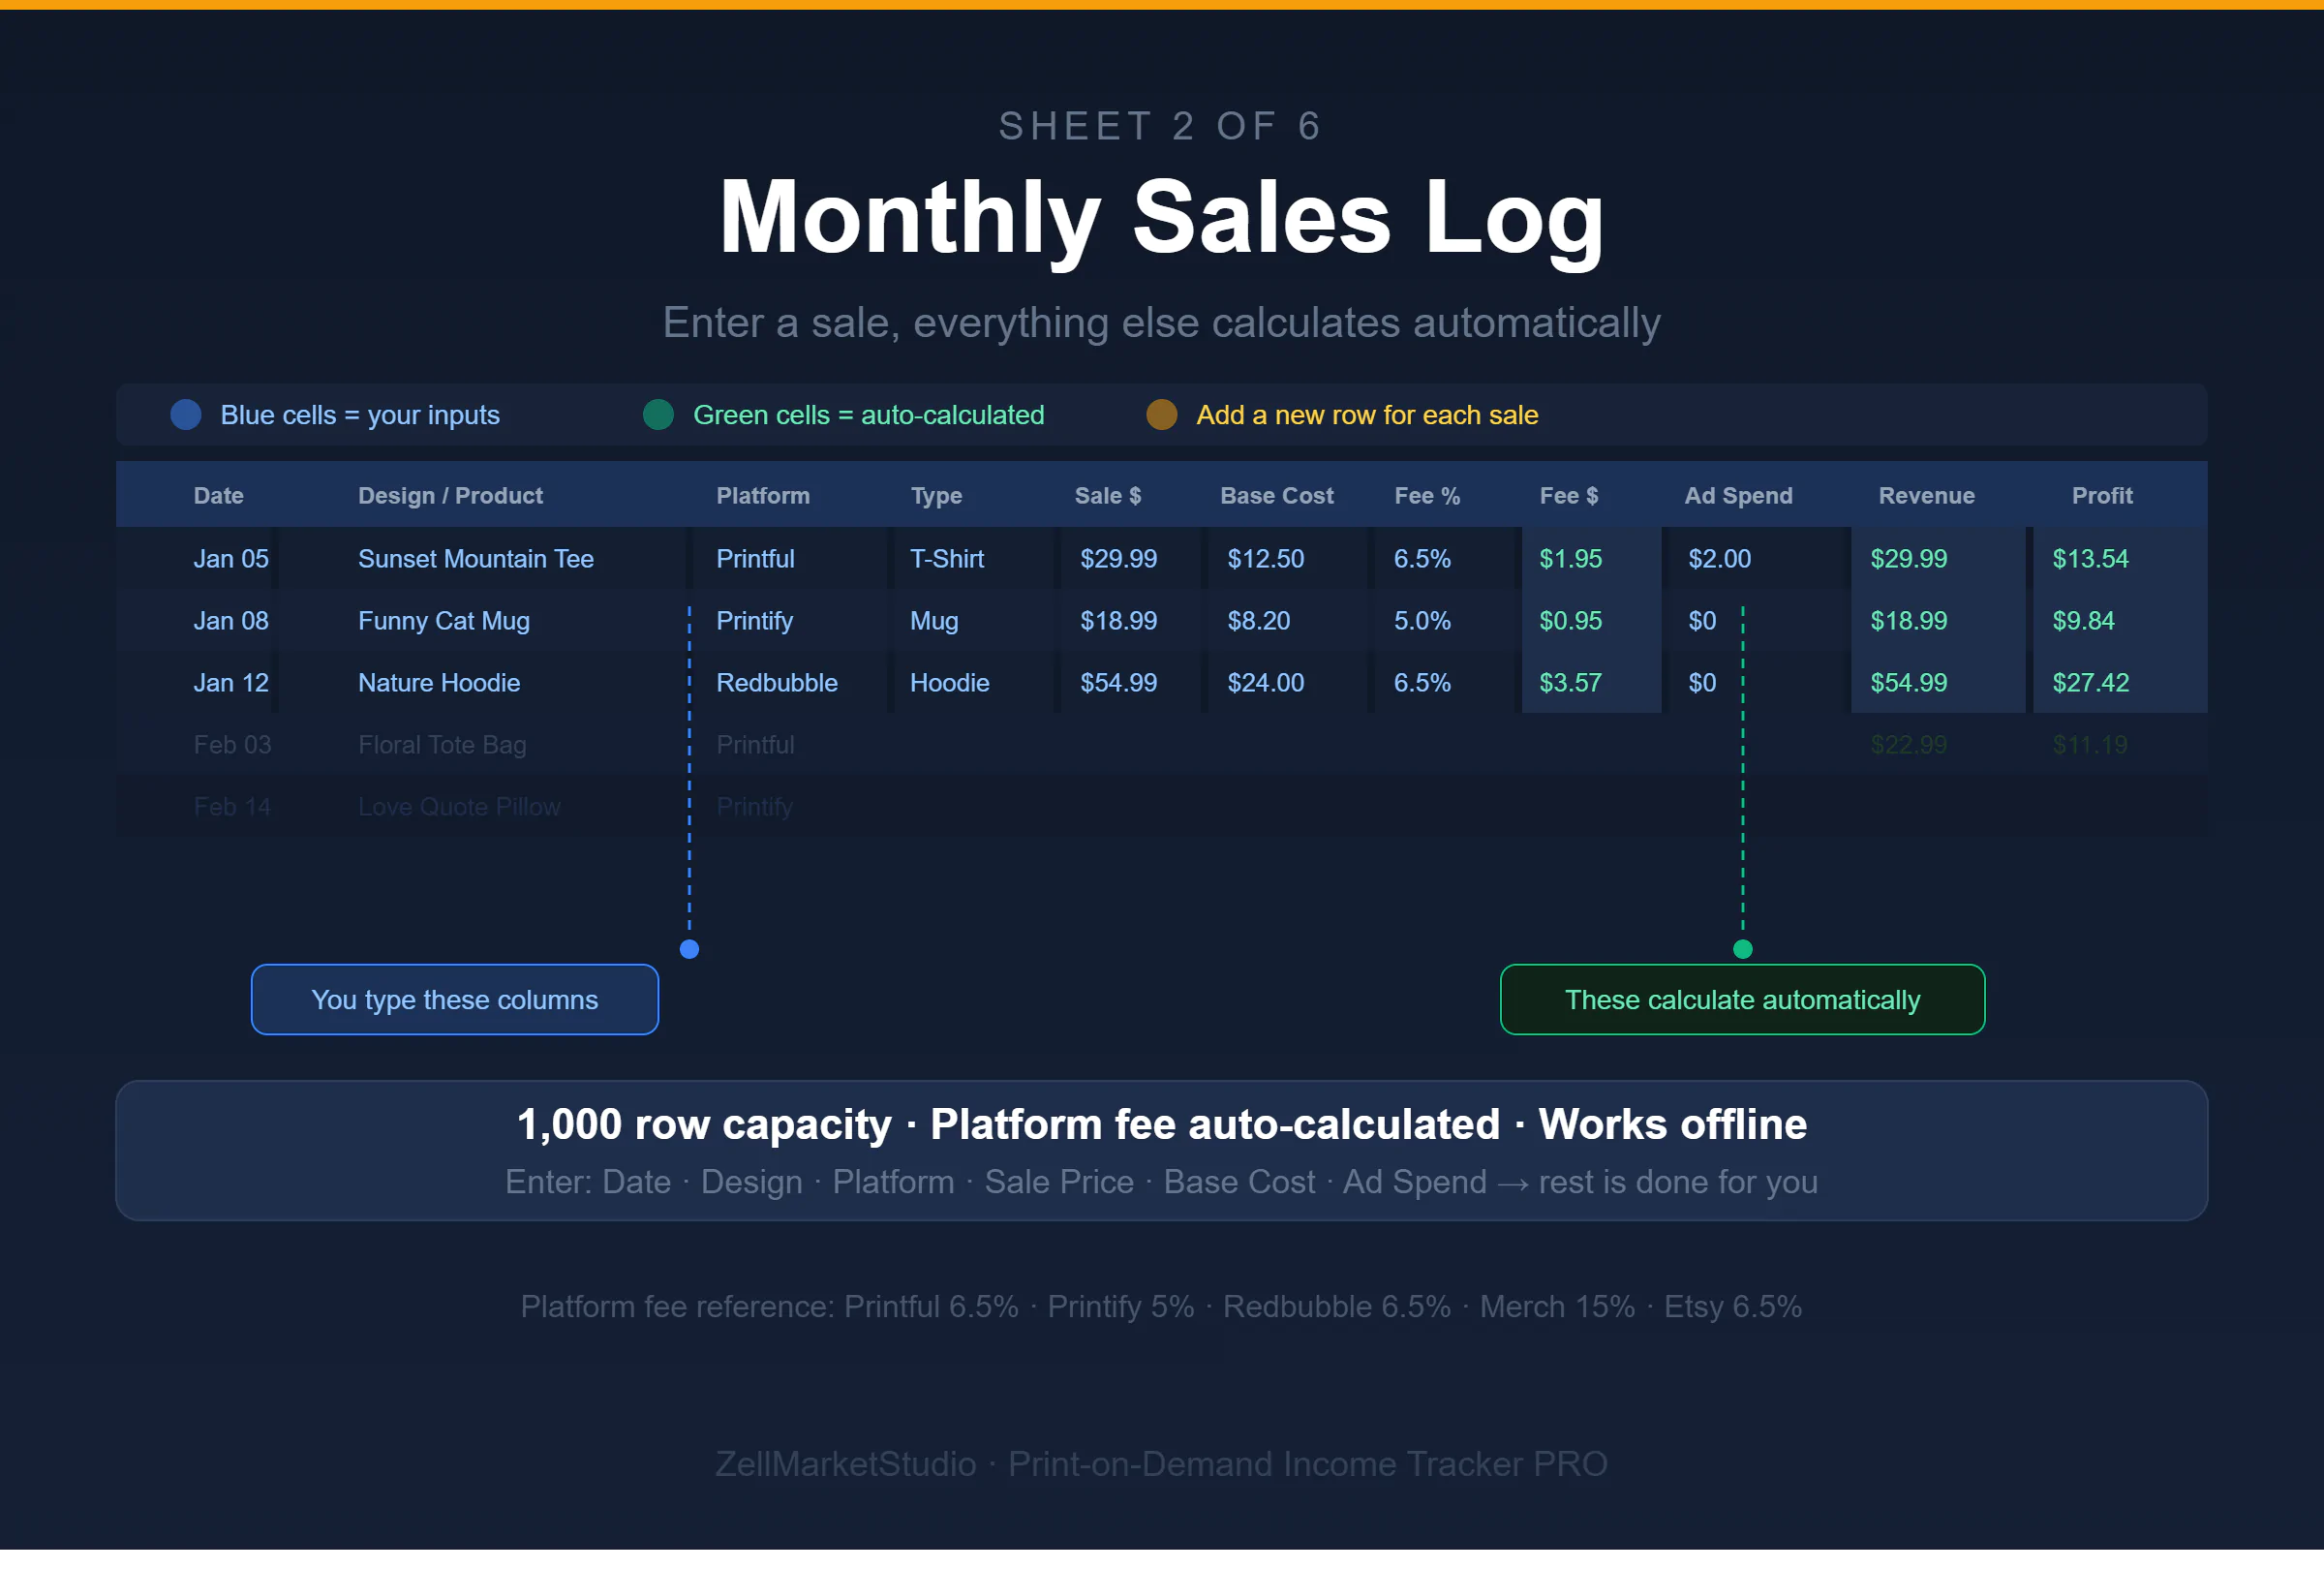Click the green auto-calculated legend dot

658,415
